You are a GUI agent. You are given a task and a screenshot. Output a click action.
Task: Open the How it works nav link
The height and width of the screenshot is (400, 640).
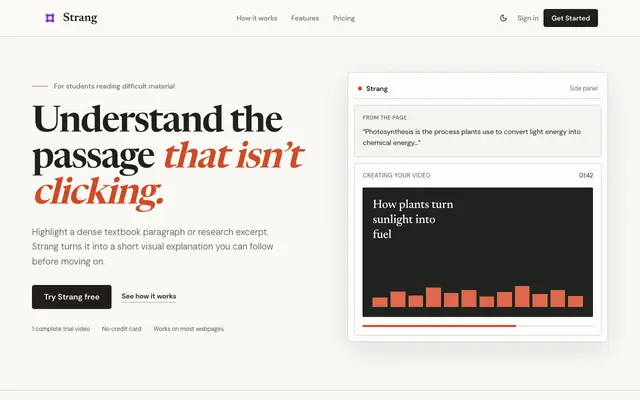(257, 18)
